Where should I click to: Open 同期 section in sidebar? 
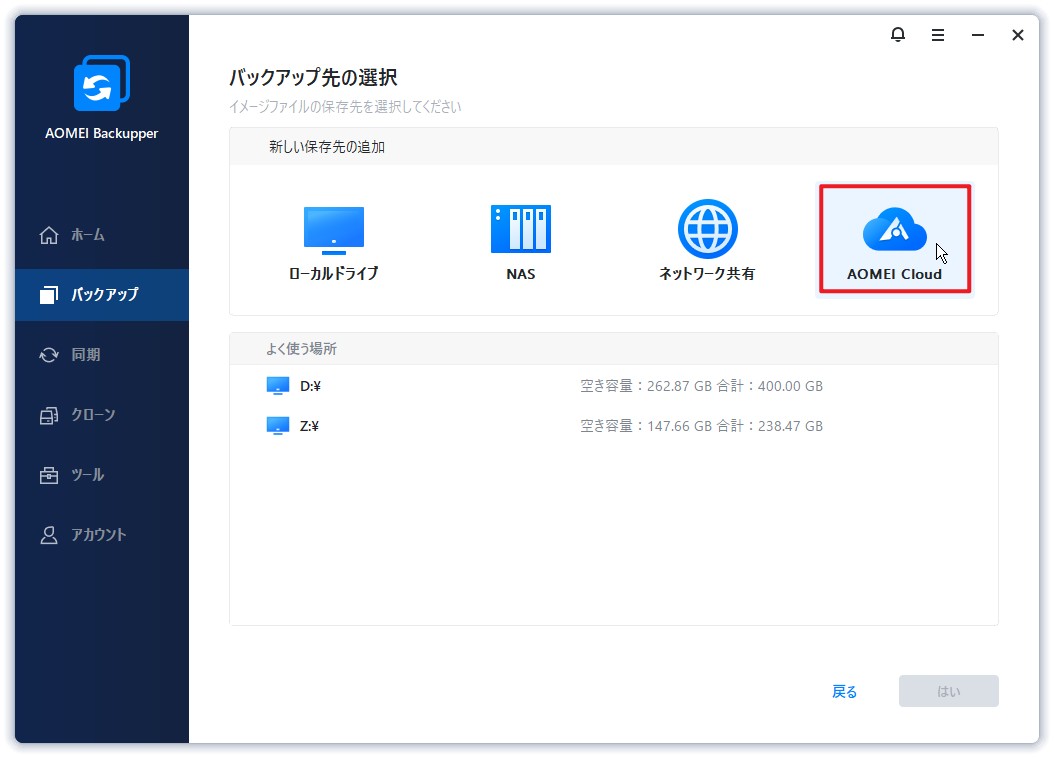pos(102,354)
